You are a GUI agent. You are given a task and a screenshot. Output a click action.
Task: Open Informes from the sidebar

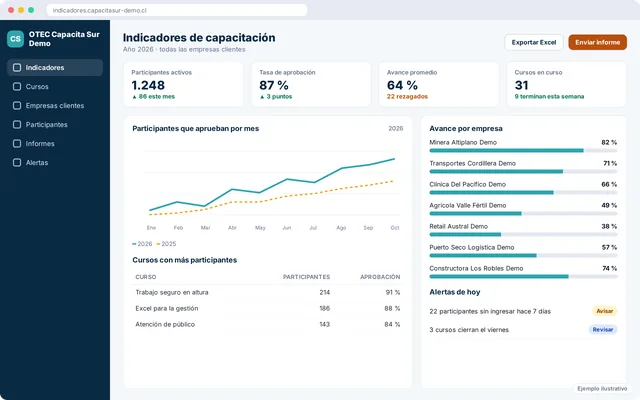(x=55, y=143)
